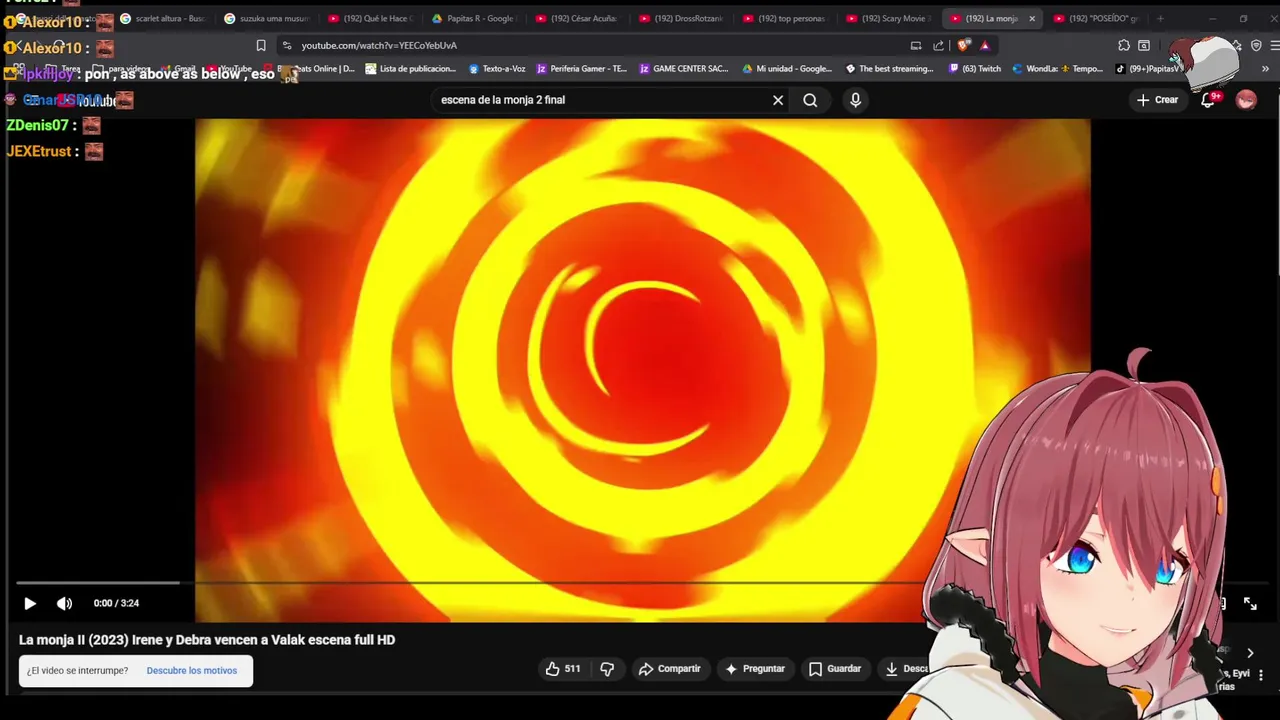Play the YouTube video

pos(29,603)
